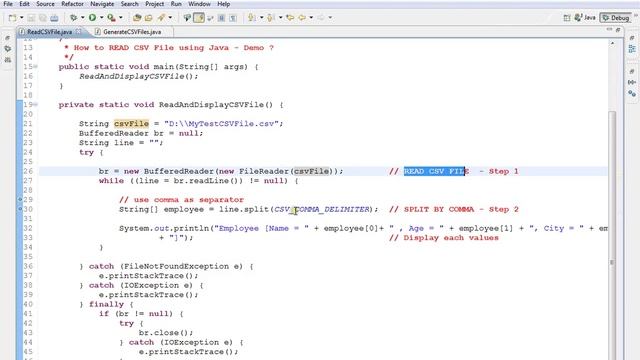Viewport: 640px width, 360px height.
Task: Click the Save toolbar icon
Action: tap(31, 18)
